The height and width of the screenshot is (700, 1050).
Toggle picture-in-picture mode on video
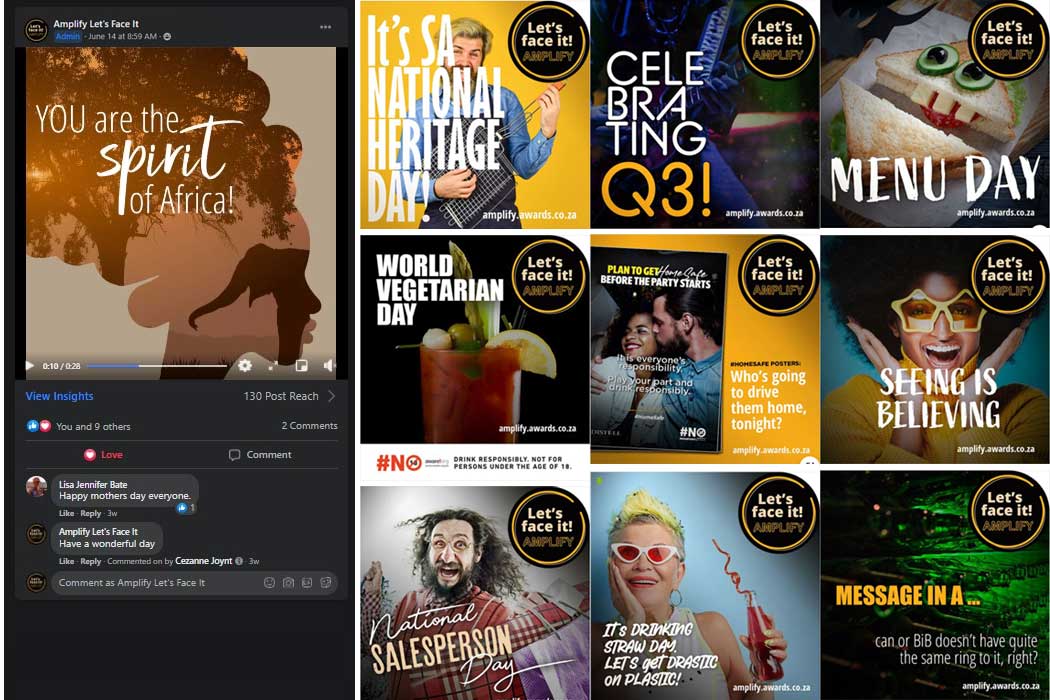pyautogui.click(x=301, y=366)
